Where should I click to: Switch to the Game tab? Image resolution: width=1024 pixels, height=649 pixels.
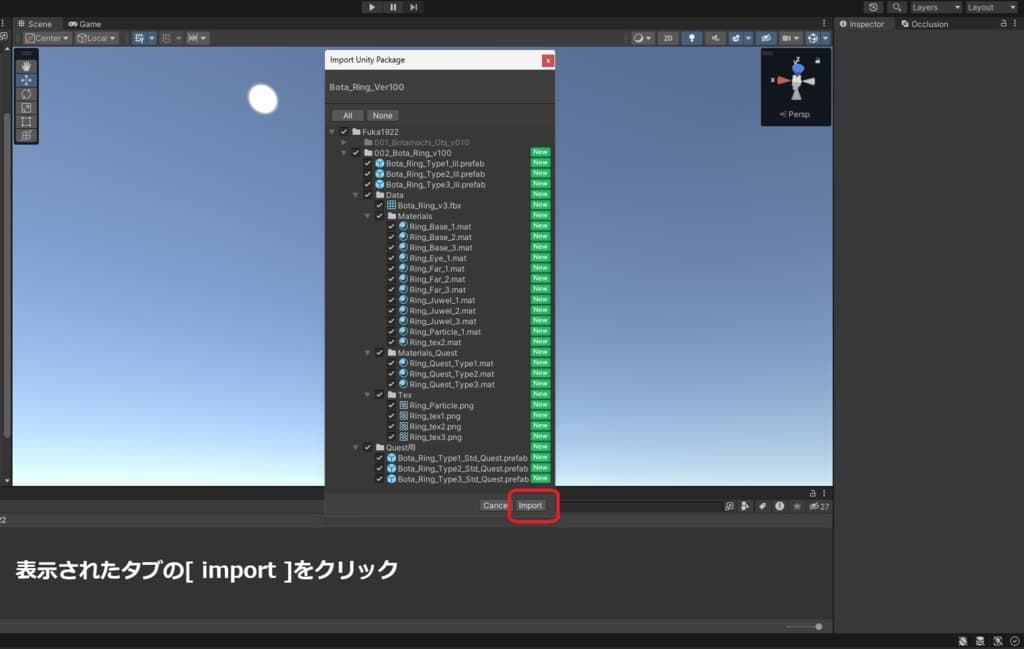click(x=85, y=23)
